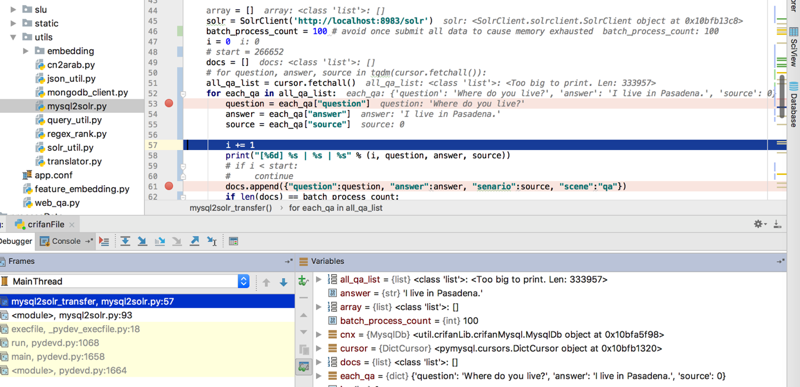
Task: Click the previous frame up arrow
Action: pos(266,282)
